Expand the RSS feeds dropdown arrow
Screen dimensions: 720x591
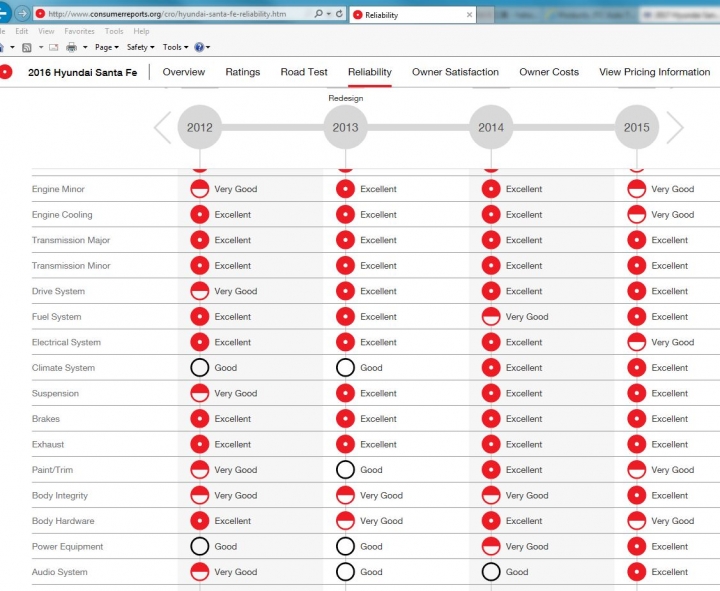point(41,47)
